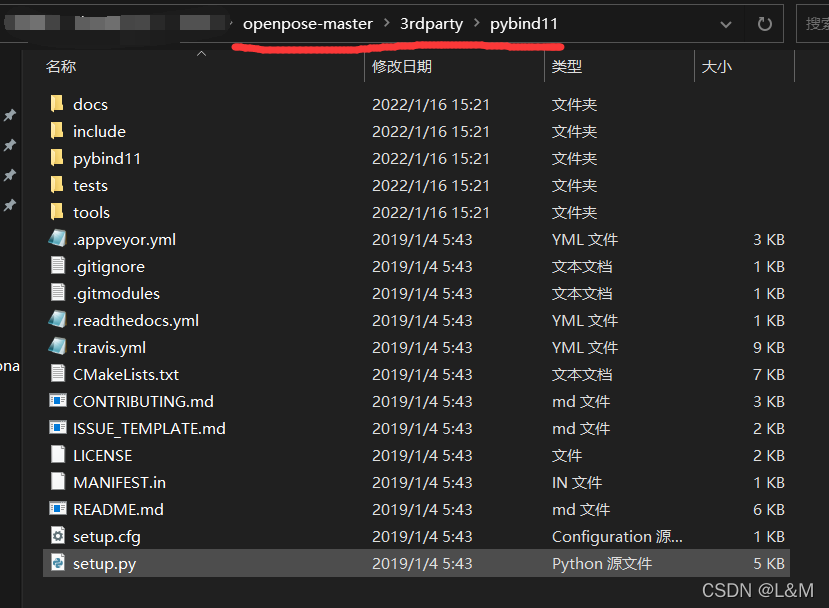Screen dimensions: 829x608
Task: Navigate to 3rdparty via the breadcrumb
Action: [431, 22]
